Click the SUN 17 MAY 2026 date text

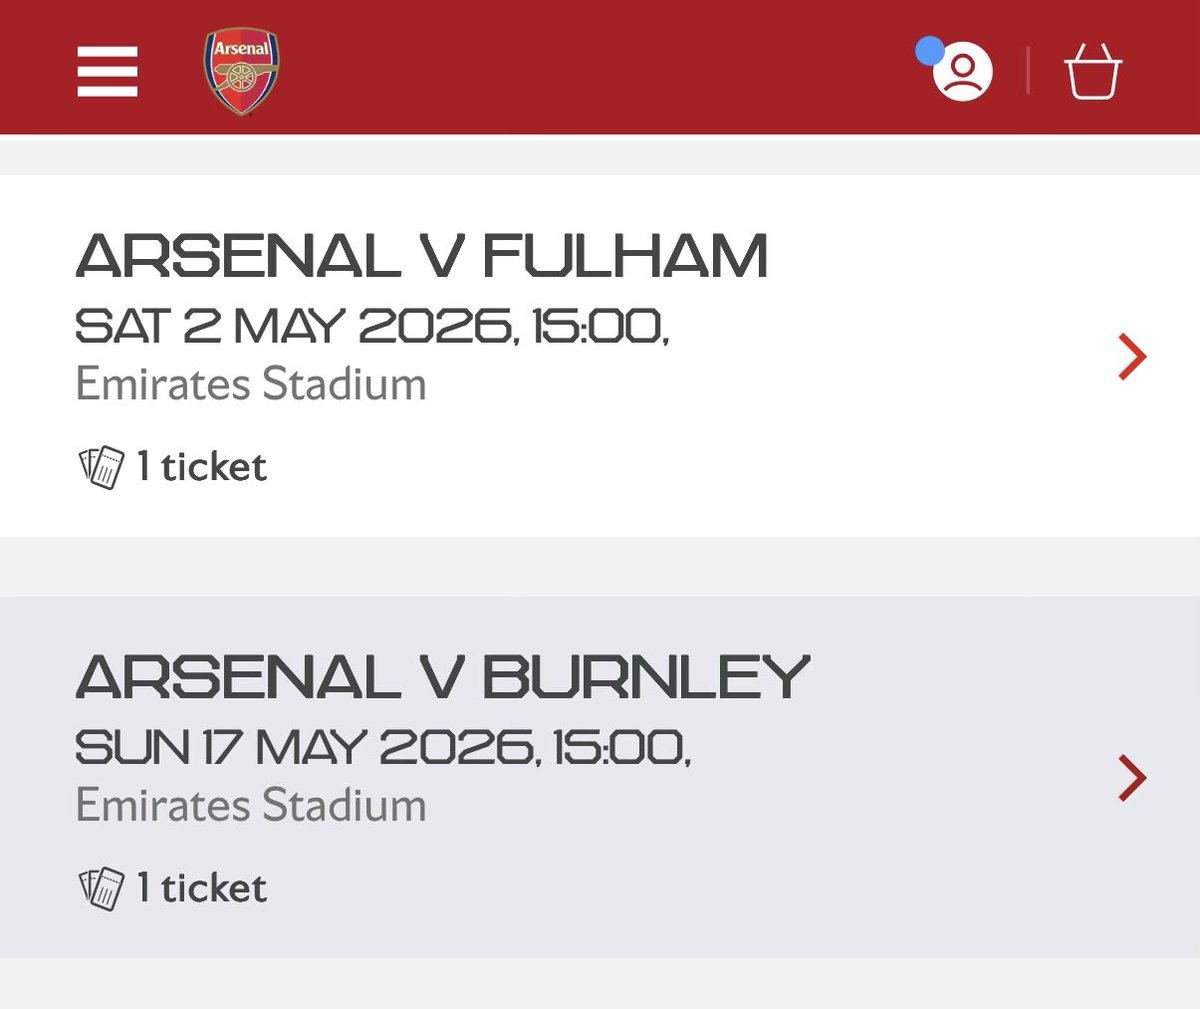[383, 747]
